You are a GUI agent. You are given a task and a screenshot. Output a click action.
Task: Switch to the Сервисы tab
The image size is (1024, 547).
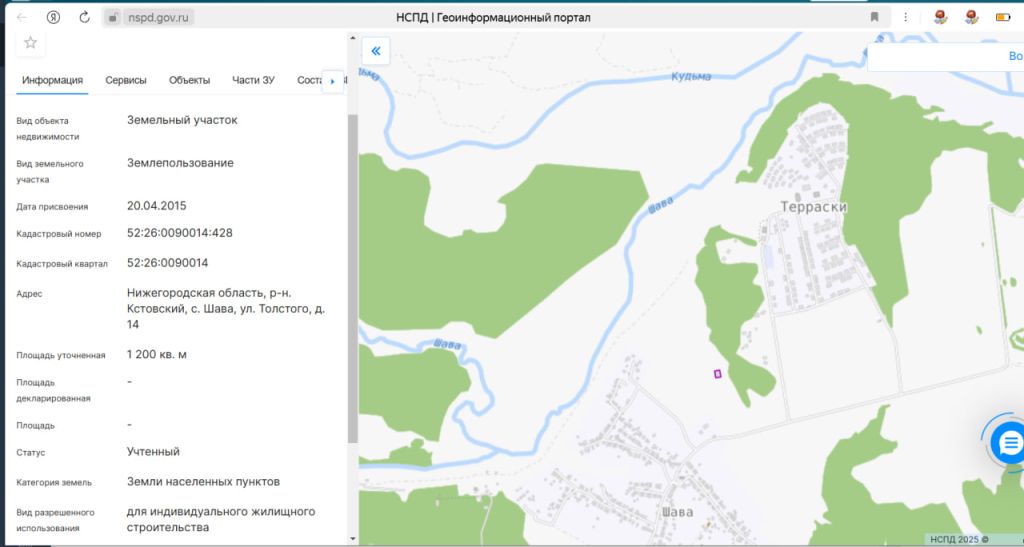coord(126,80)
